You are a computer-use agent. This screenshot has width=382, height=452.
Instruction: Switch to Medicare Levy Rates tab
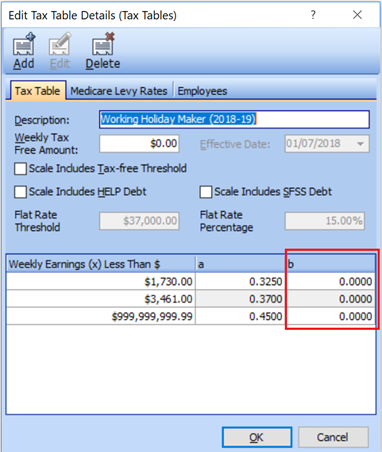pyautogui.click(x=119, y=91)
